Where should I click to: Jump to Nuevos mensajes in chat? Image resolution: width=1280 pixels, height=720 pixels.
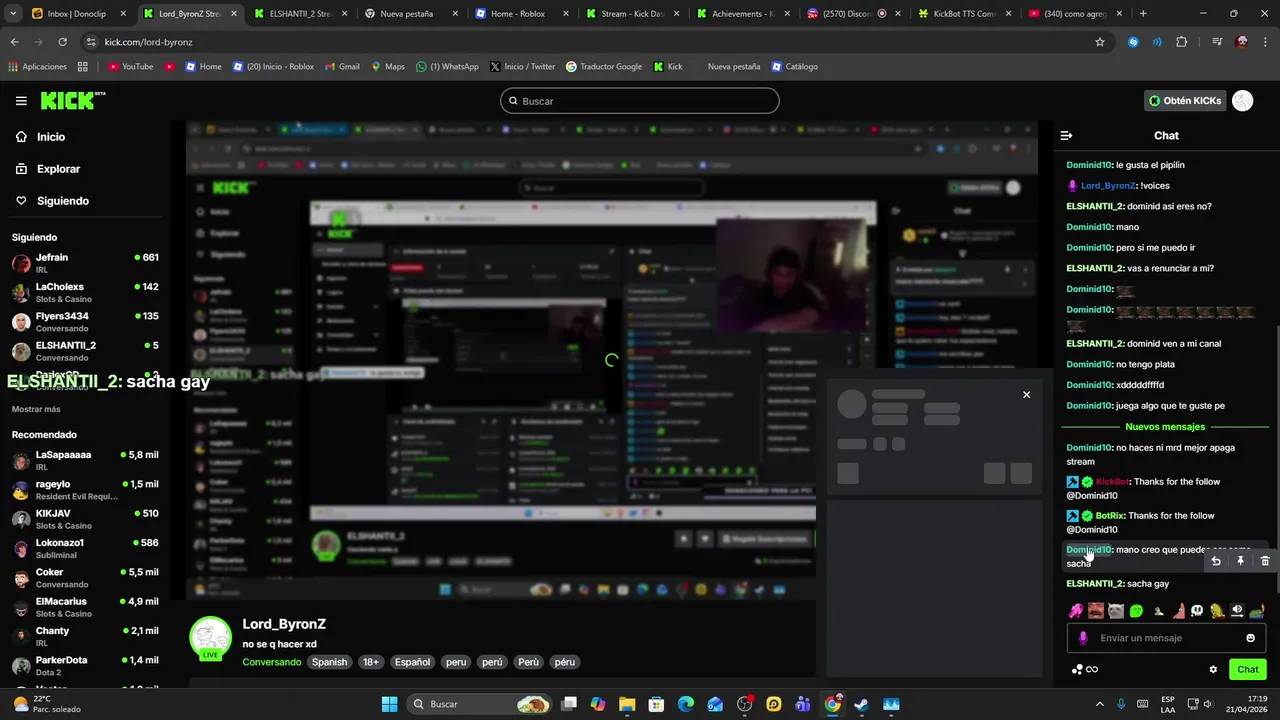click(x=1165, y=427)
